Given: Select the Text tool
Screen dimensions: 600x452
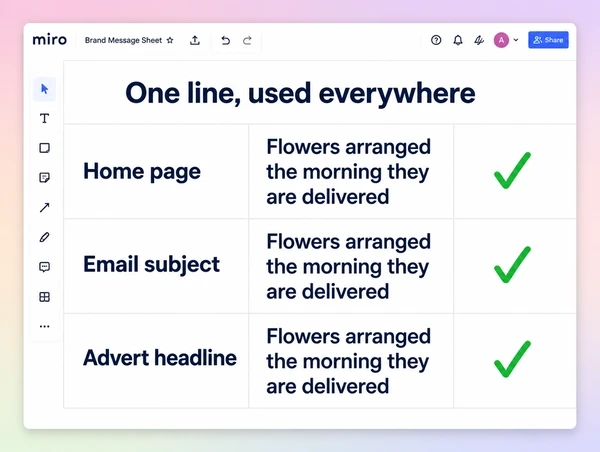Looking at the screenshot, I should (44, 118).
